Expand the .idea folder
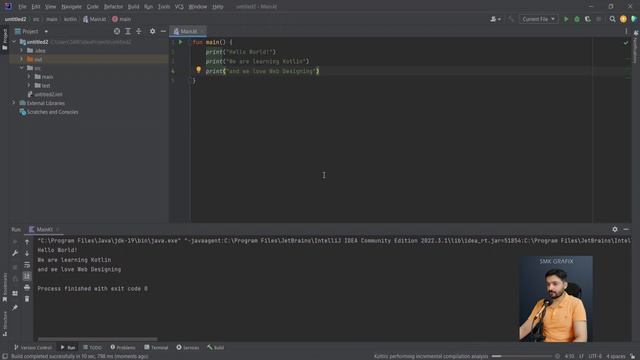Viewport: 640px width, 360px height. coord(22,51)
